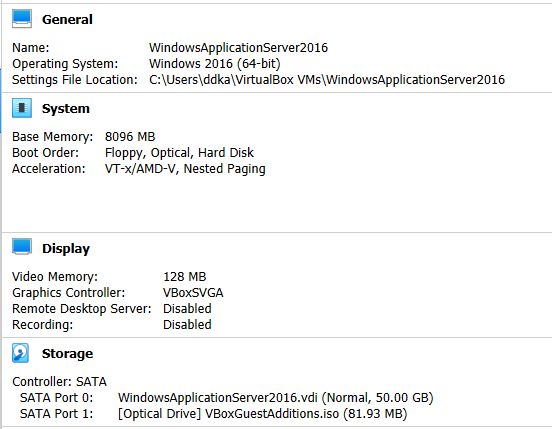552x429 pixels.
Task: Click the Settings File Location: label
Action: [x=75, y=80]
